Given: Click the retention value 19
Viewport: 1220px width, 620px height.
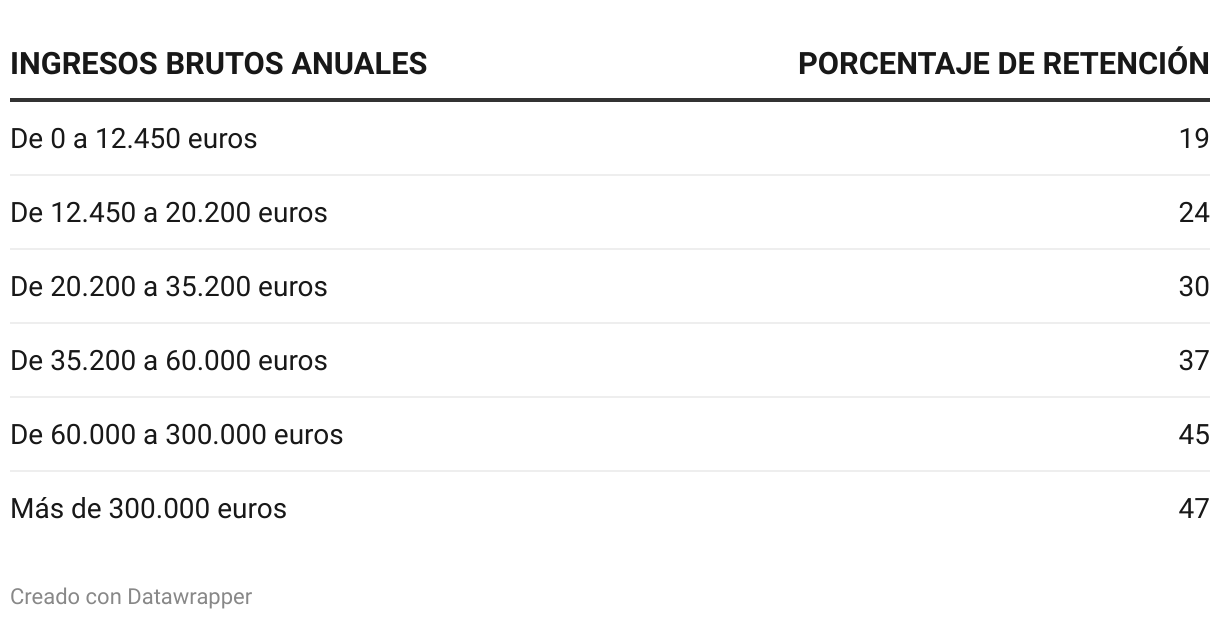Looking at the screenshot, I should tap(1194, 139).
